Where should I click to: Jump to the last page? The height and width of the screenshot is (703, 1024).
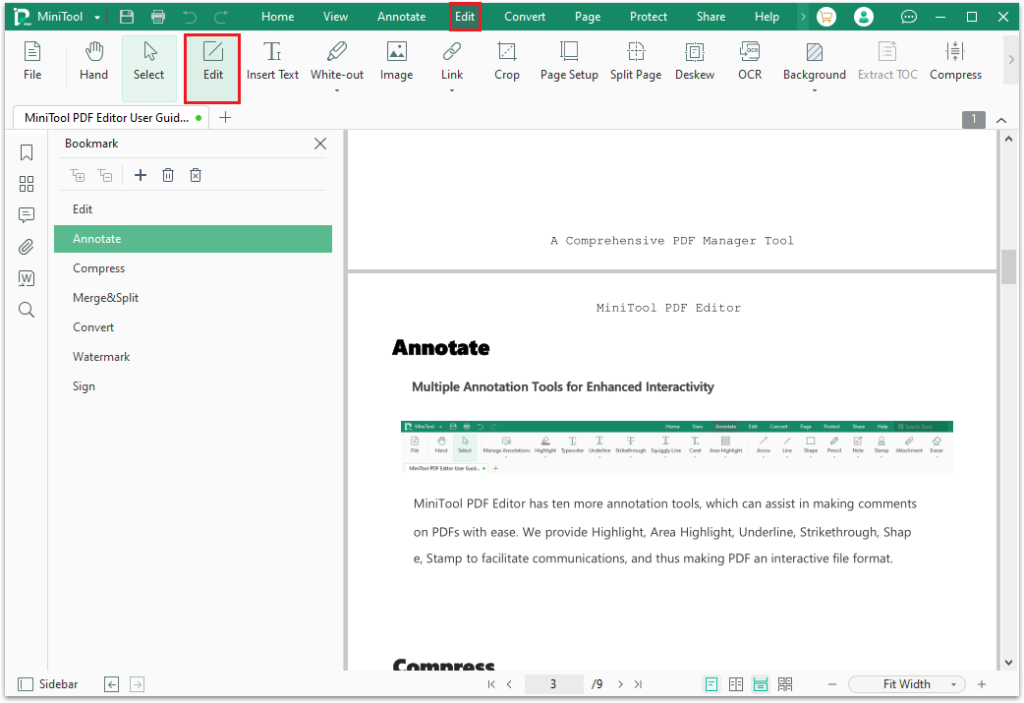pyautogui.click(x=638, y=684)
